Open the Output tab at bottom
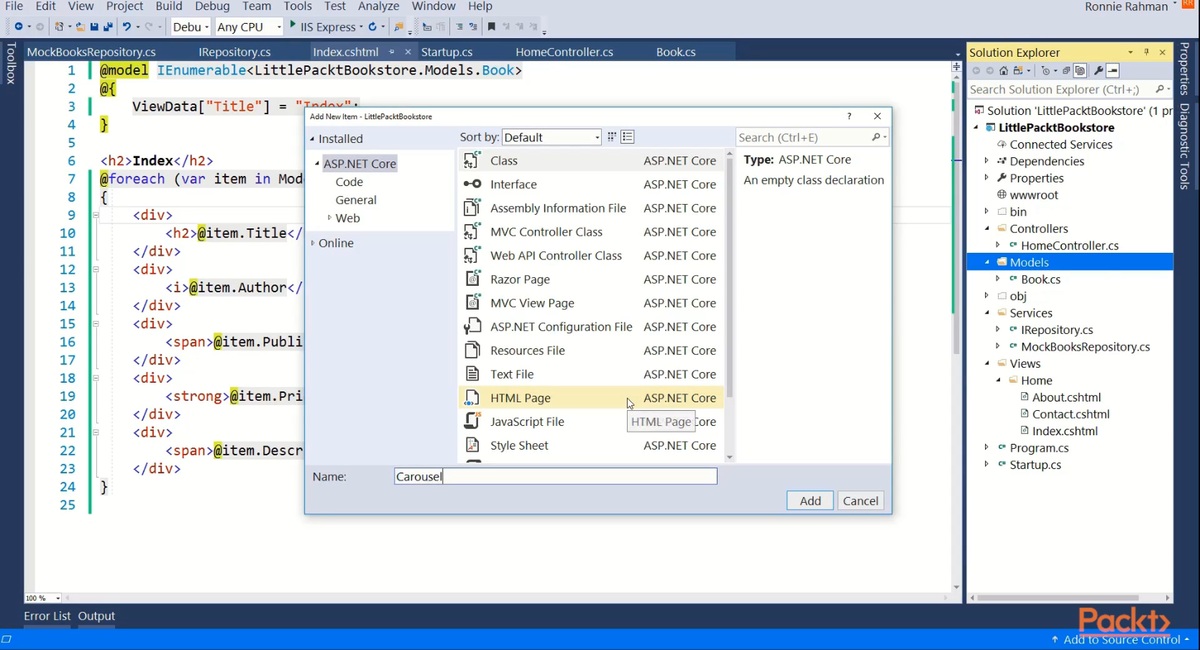The height and width of the screenshot is (650, 1200). pos(97,616)
